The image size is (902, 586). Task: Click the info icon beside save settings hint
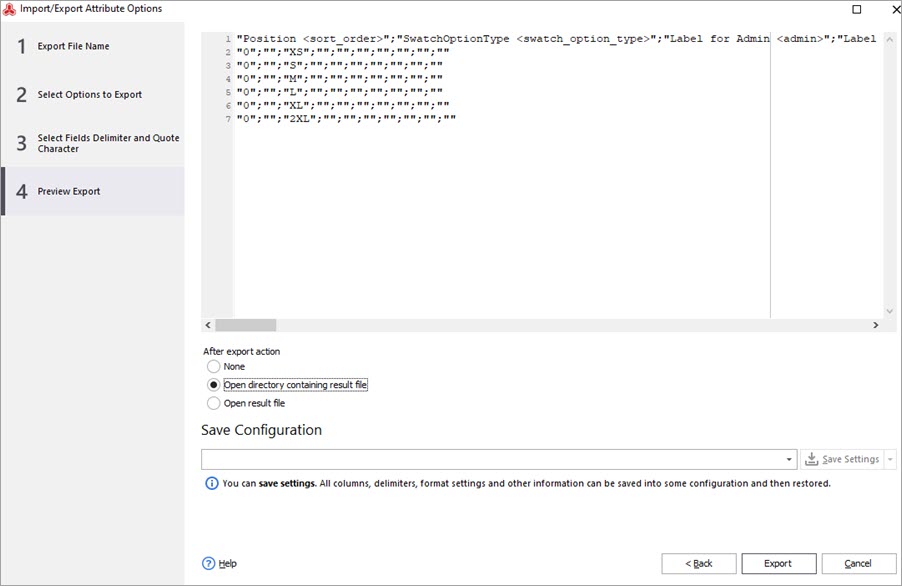click(212, 484)
